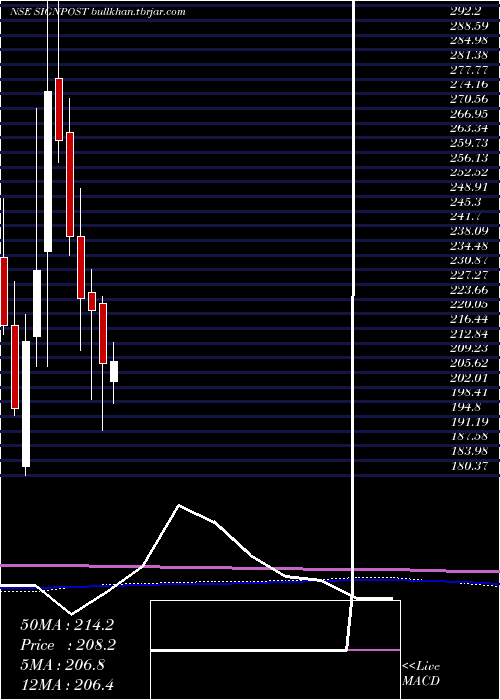Select the 281.38 price level label
The height and width of the screenshot is (700, 500).
(x=469, y=56)
